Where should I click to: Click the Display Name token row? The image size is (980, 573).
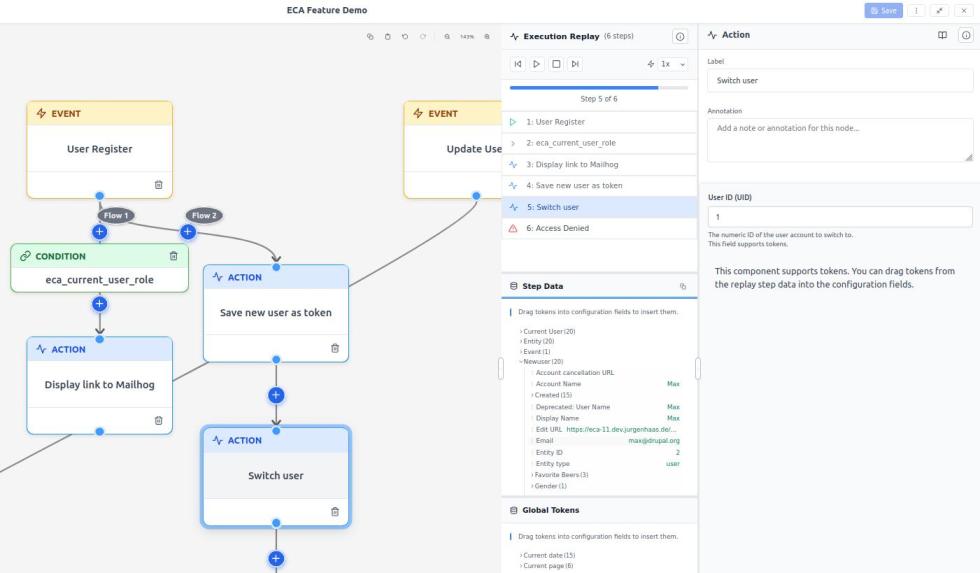point(606,418)
